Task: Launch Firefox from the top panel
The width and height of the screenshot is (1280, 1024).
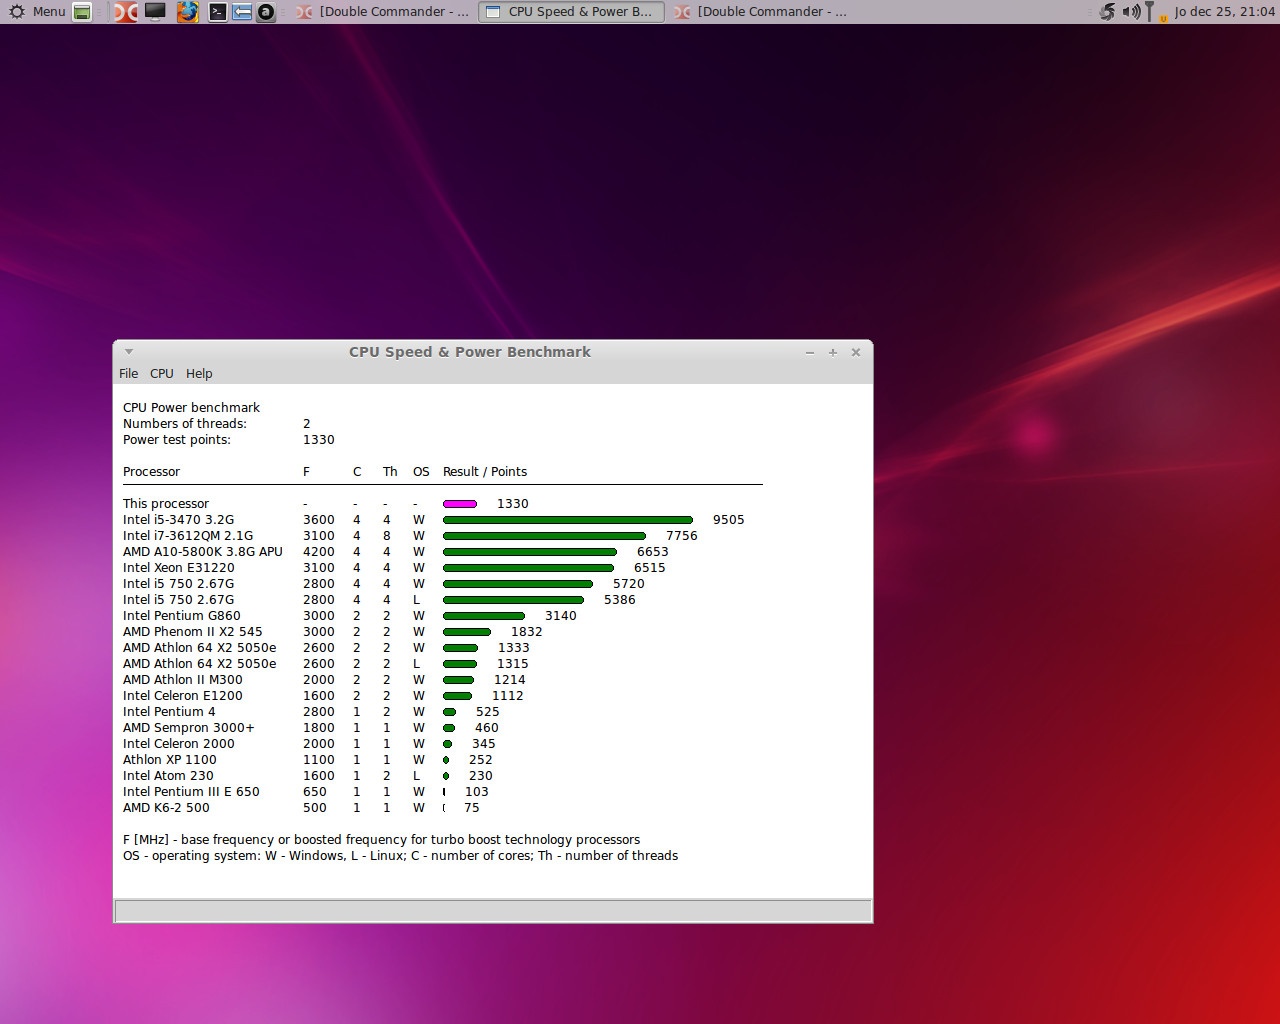Action: (187, 12)
